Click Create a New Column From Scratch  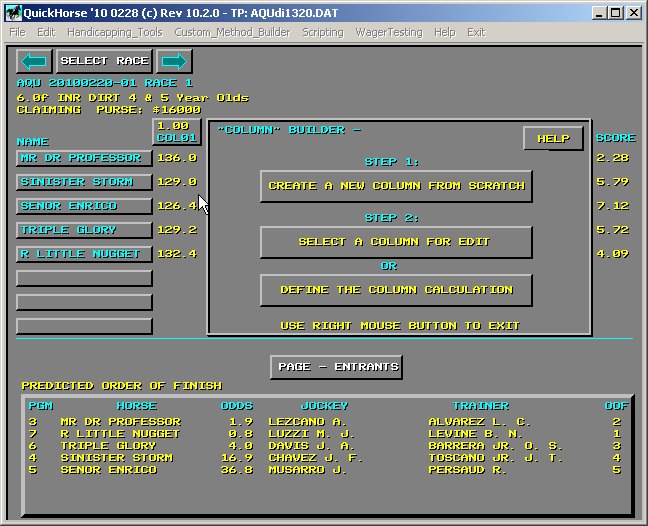click(395, 186)
